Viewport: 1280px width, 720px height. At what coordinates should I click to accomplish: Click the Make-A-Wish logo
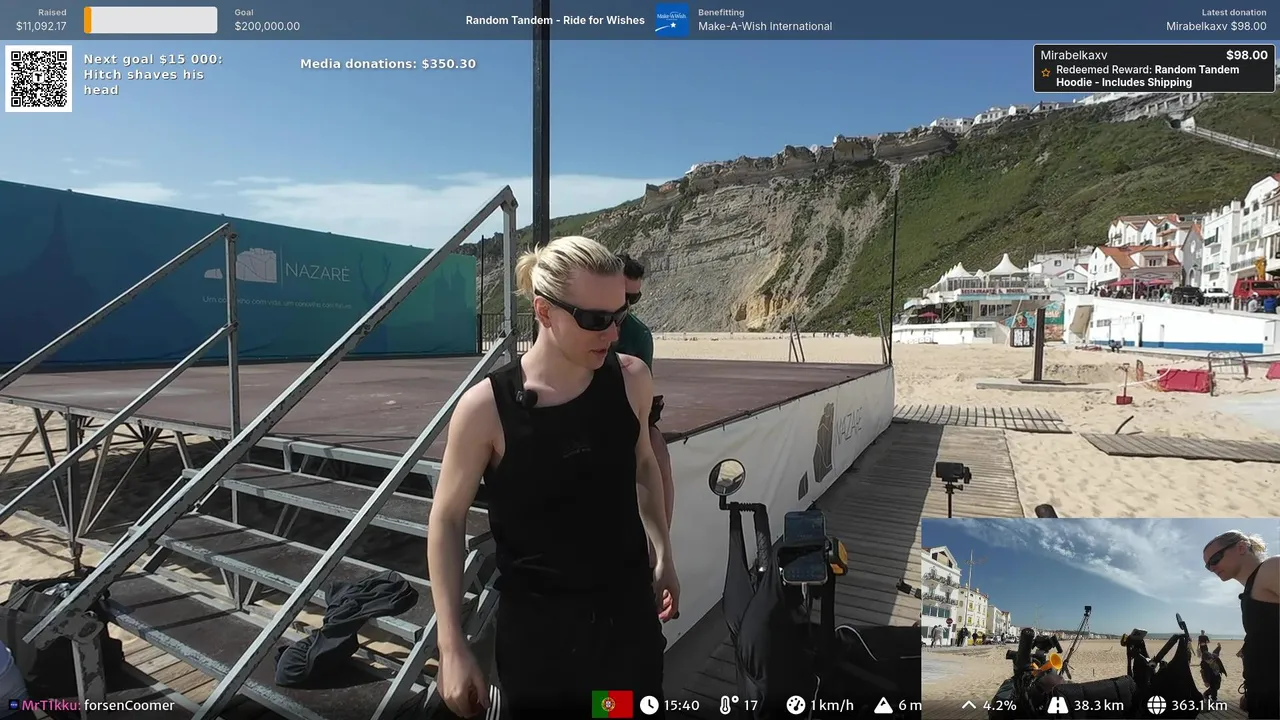(671, 19)
